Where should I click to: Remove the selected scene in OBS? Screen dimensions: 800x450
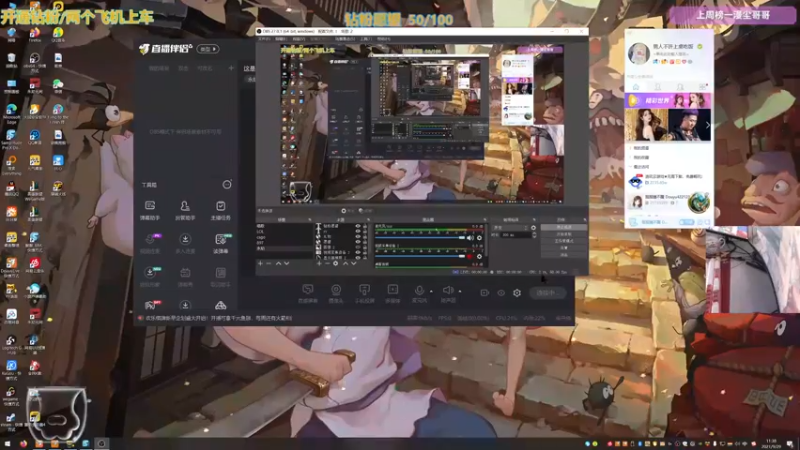pos(269,263)
